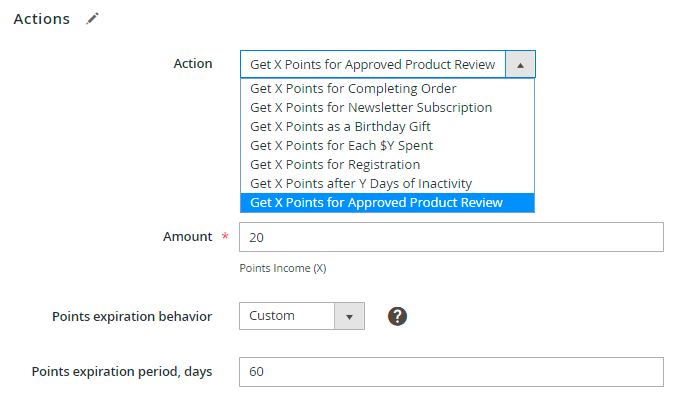Click the Actions section heading

[x=42, y=19]
